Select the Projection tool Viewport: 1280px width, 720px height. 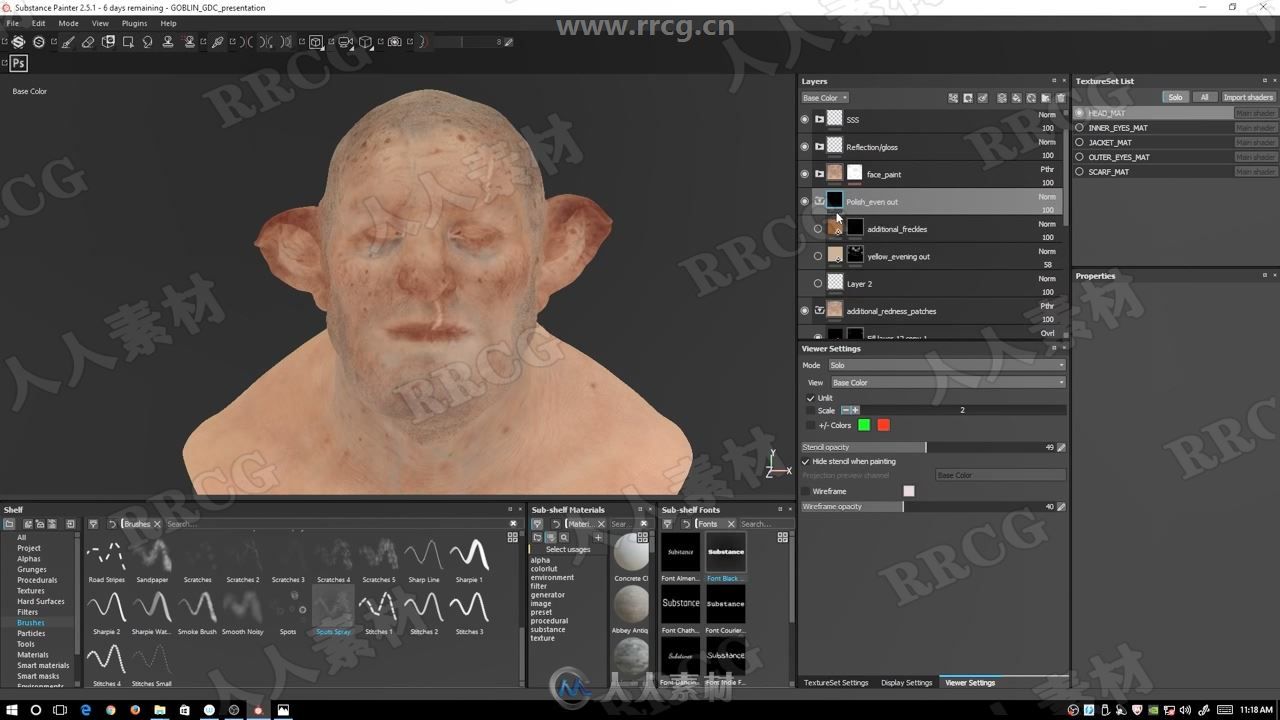point(108,42)
